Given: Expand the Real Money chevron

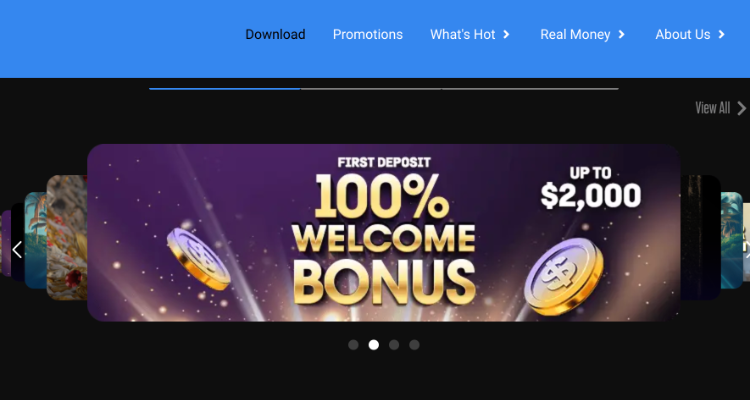Looking at the screenshot, I should point(622,34).
